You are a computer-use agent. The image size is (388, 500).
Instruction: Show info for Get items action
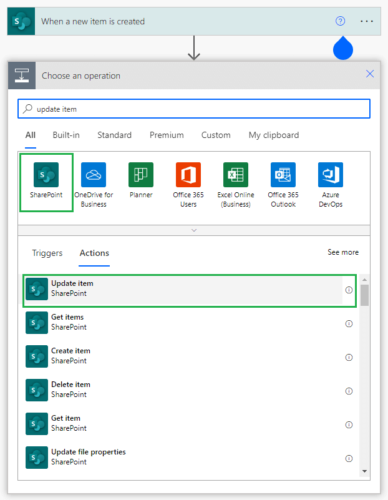pos(349,324)
